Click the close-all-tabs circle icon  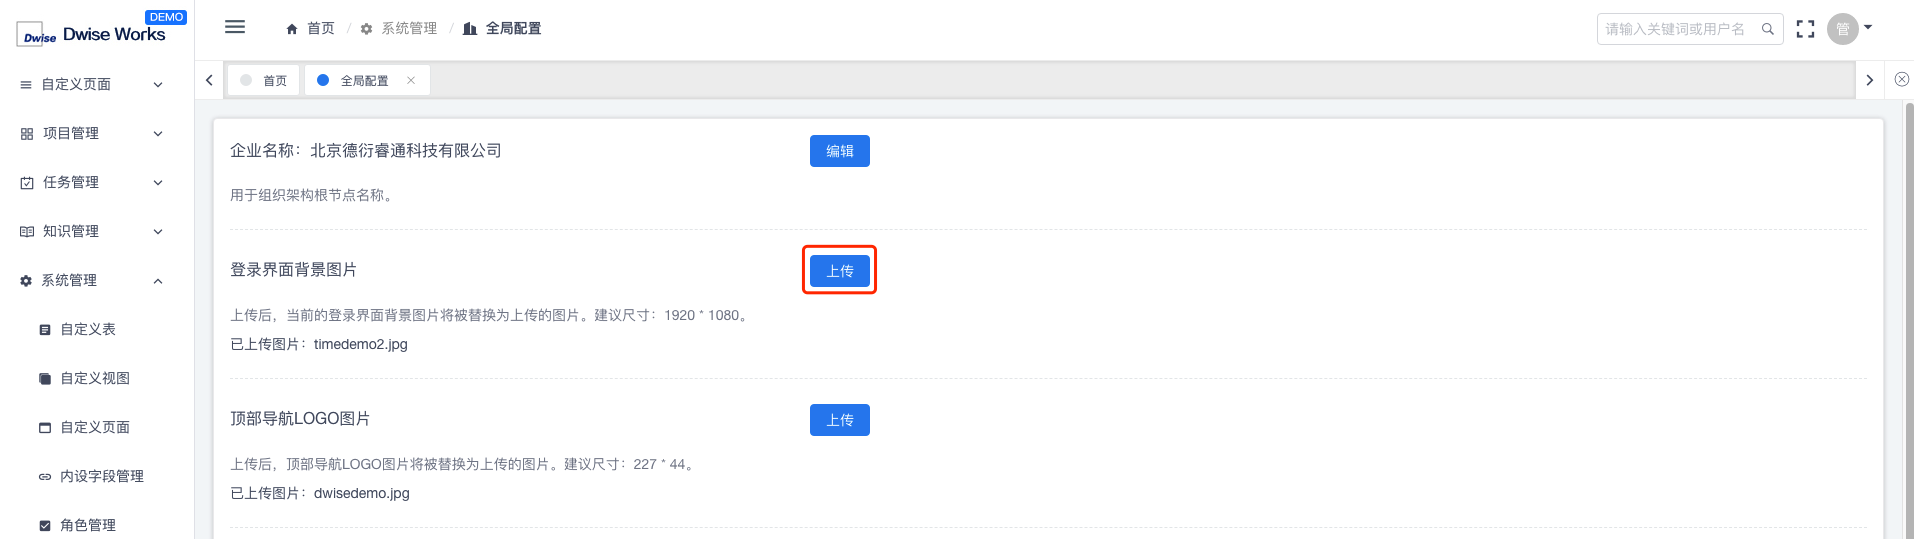[x=1902, y=79]
